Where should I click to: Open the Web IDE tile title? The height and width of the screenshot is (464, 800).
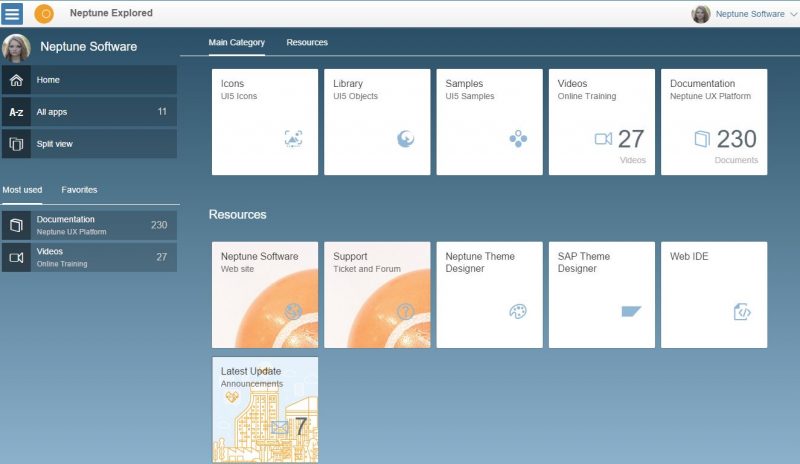click(689, 257)
